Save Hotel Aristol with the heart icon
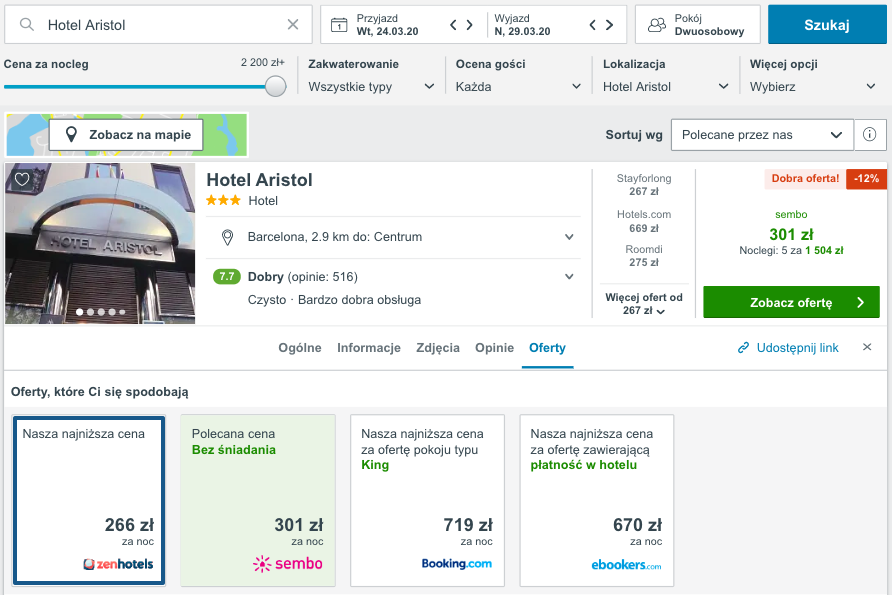This screenshot has width=892, height=595. [x=22, y=180]
